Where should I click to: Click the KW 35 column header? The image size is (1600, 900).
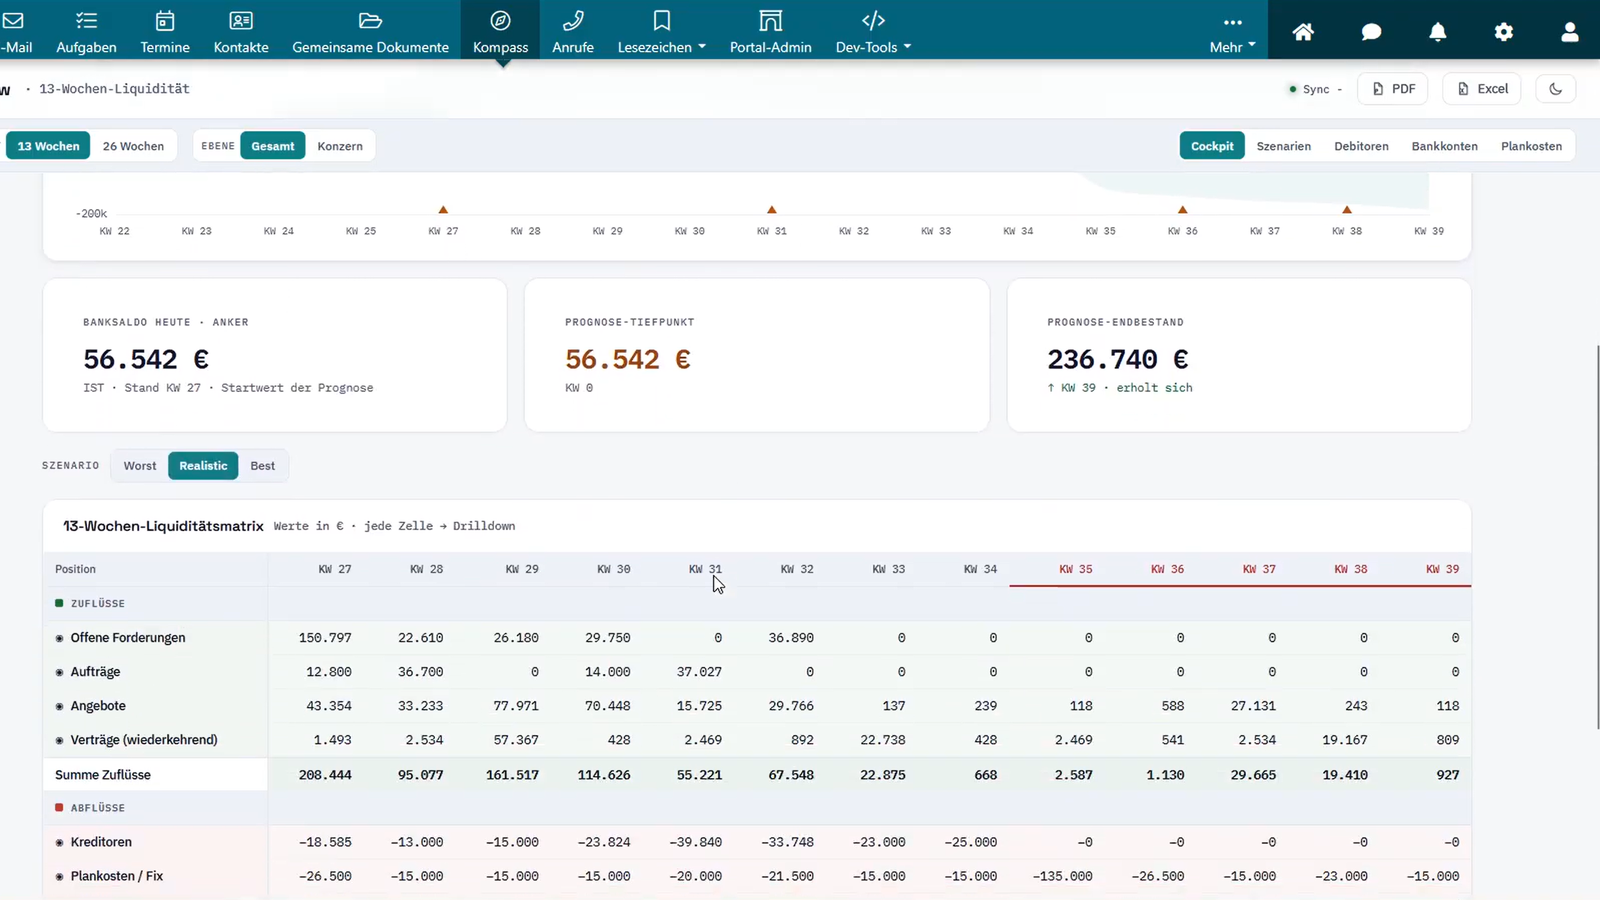pyautogui.click(x=1075, y=569)
